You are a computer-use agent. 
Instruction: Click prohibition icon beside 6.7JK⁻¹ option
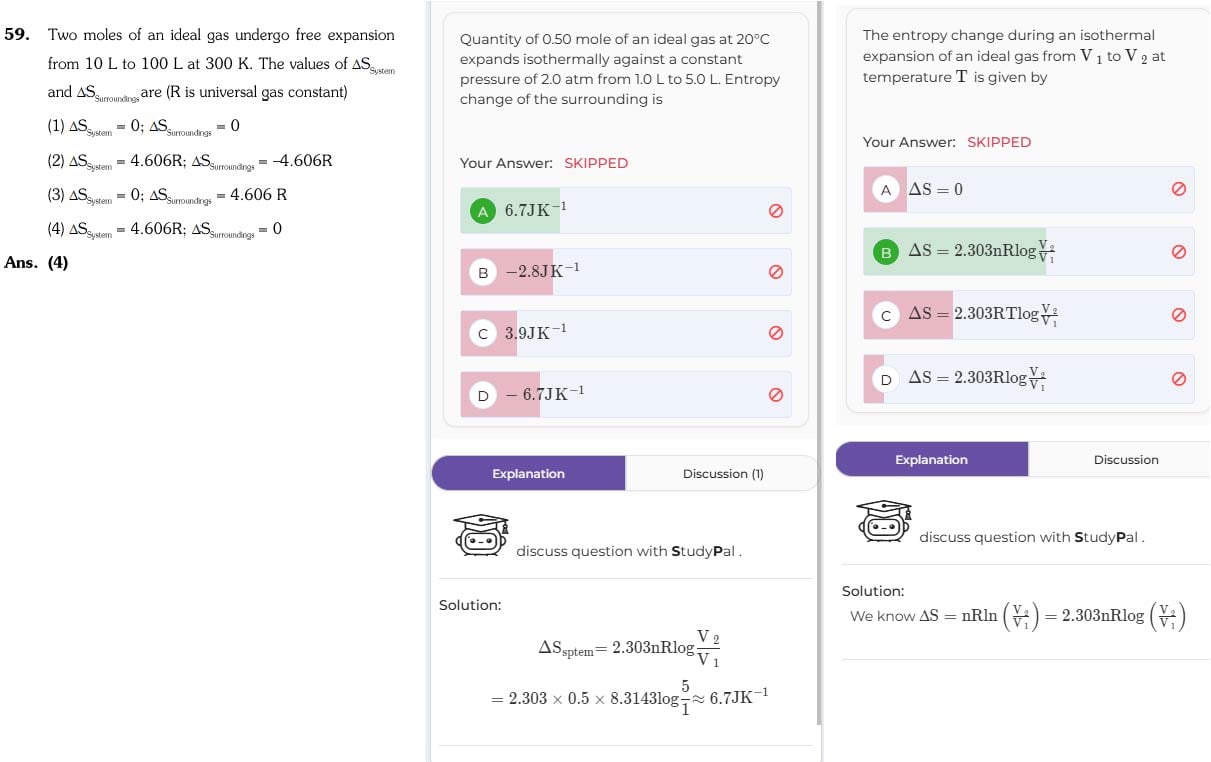click(775, 211)
